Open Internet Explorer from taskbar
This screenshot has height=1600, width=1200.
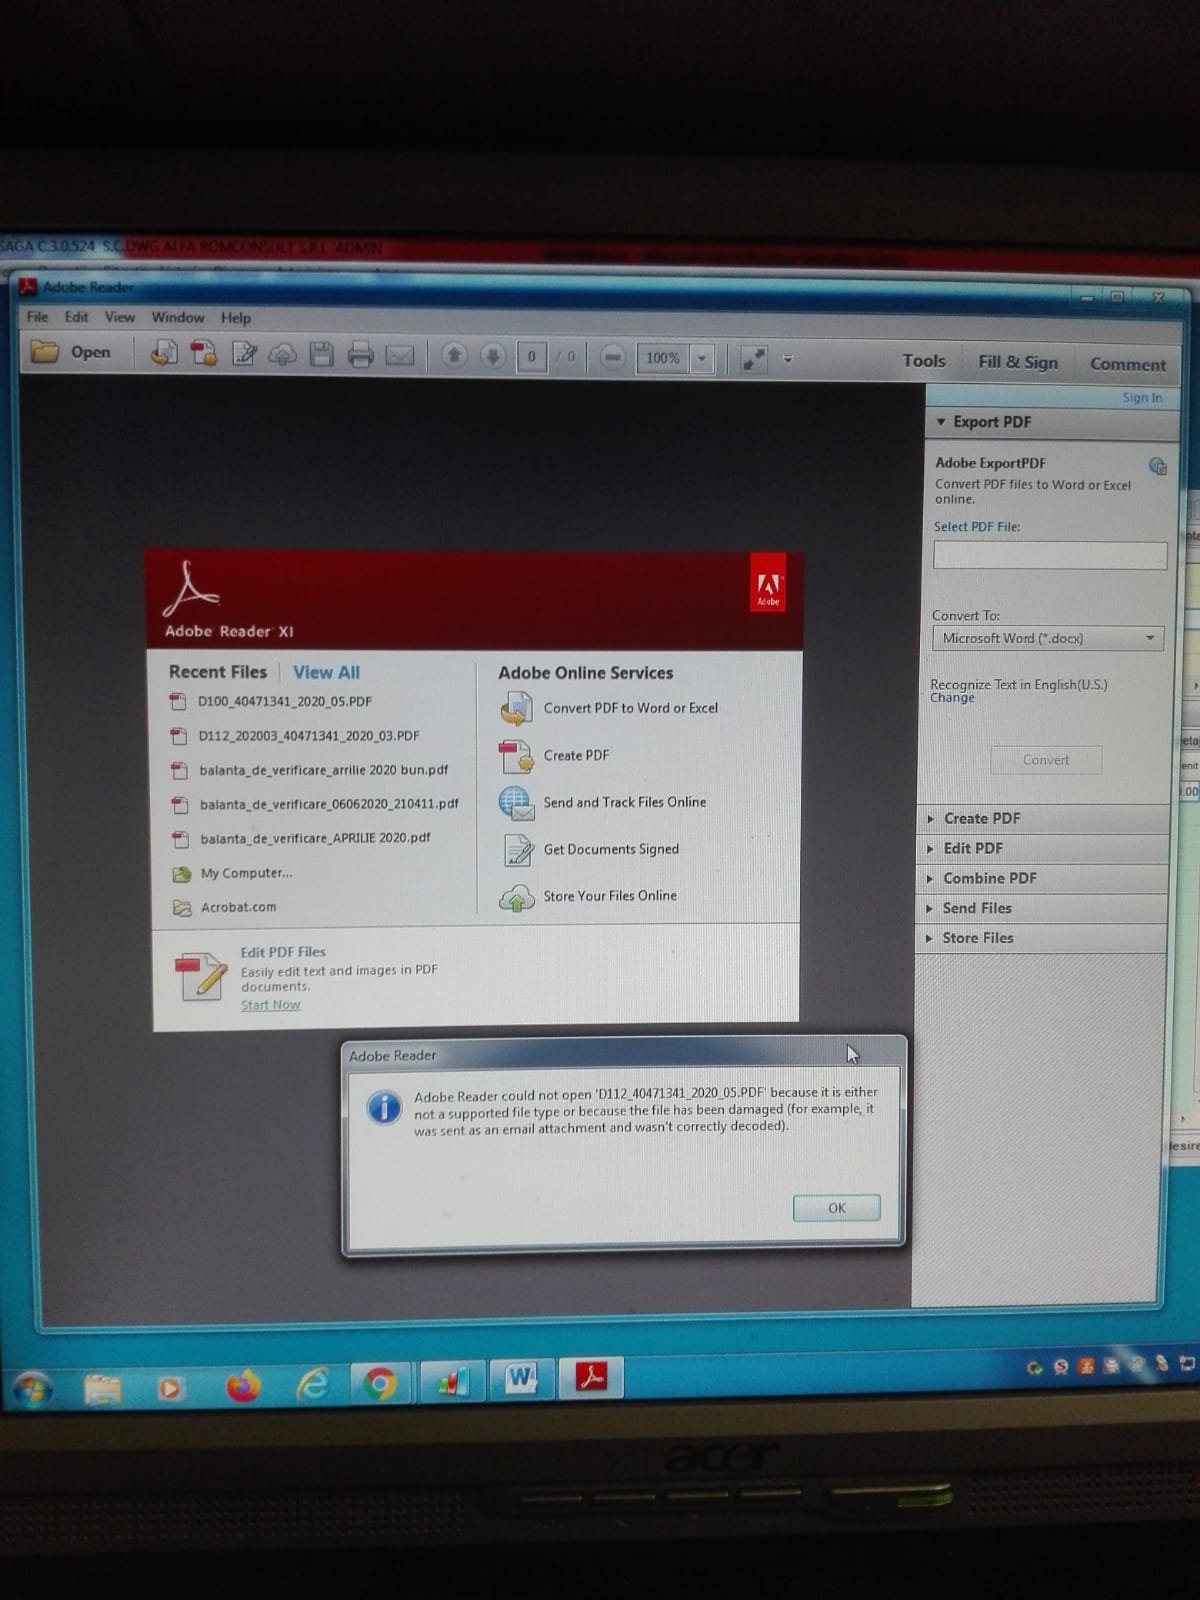[x=312, y=1384]
